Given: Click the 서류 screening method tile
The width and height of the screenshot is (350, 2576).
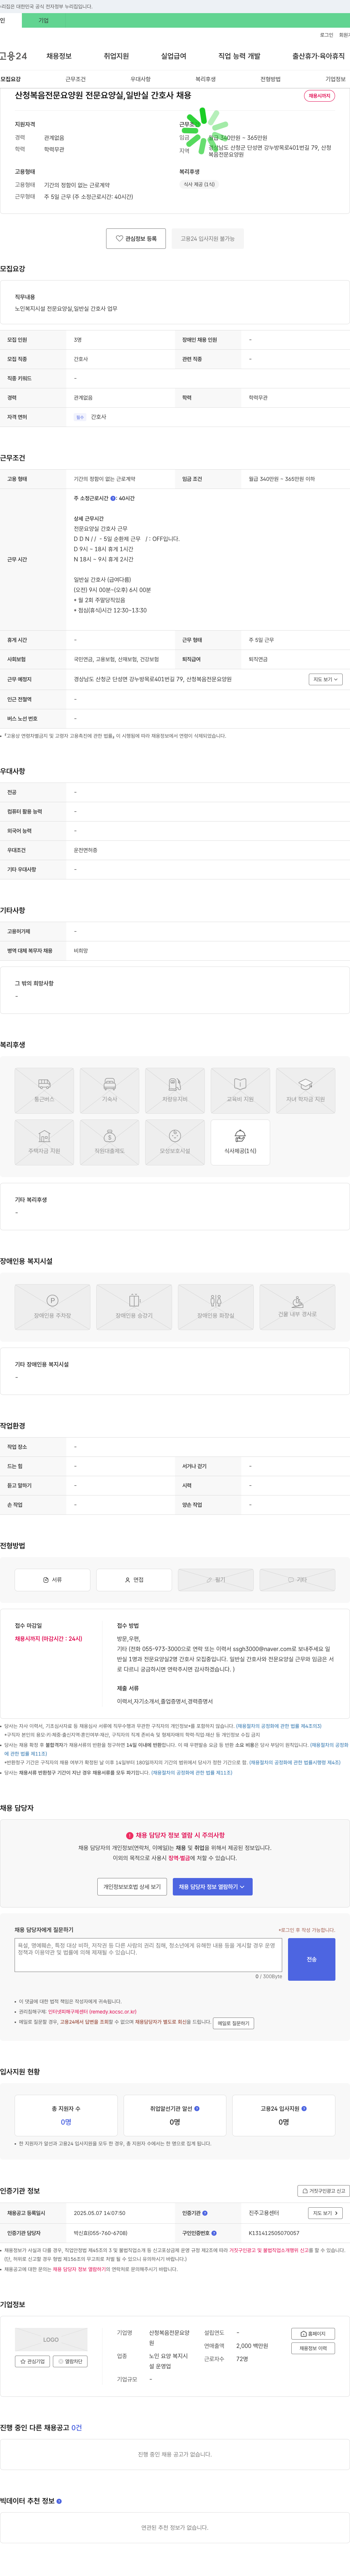Looking at the screenshot, I should pyautogui.click(x=52, y=1580).
